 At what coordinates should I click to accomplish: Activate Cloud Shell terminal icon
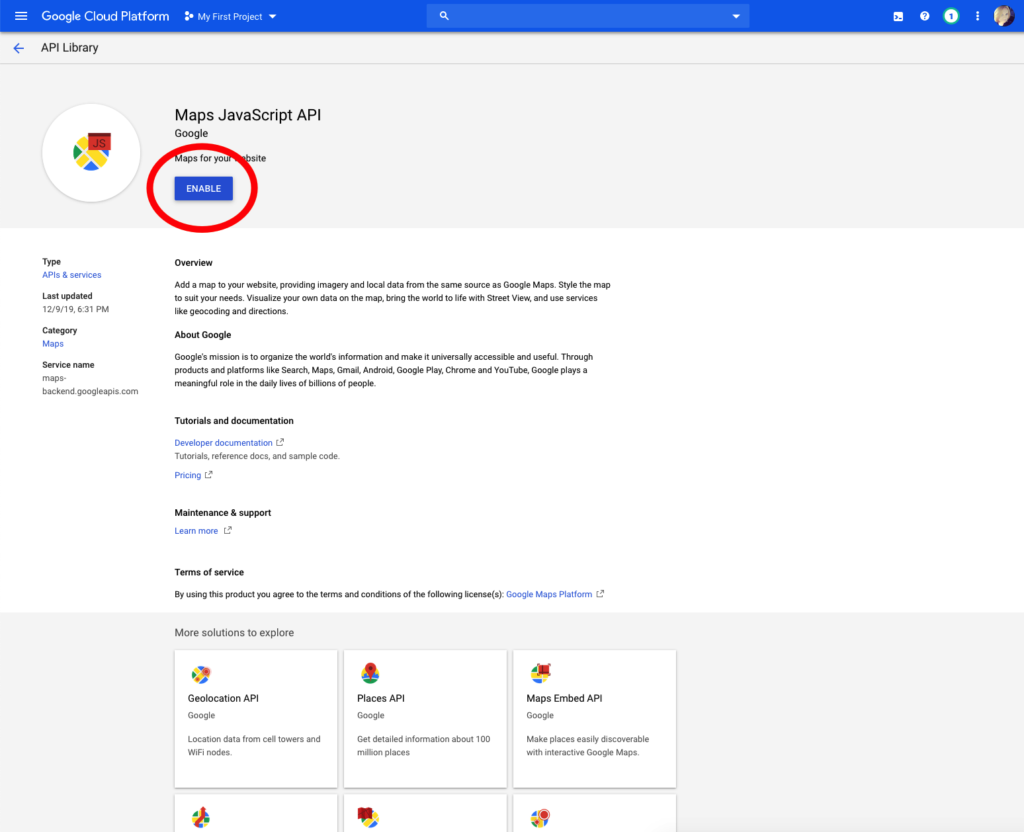click(899, 16)
